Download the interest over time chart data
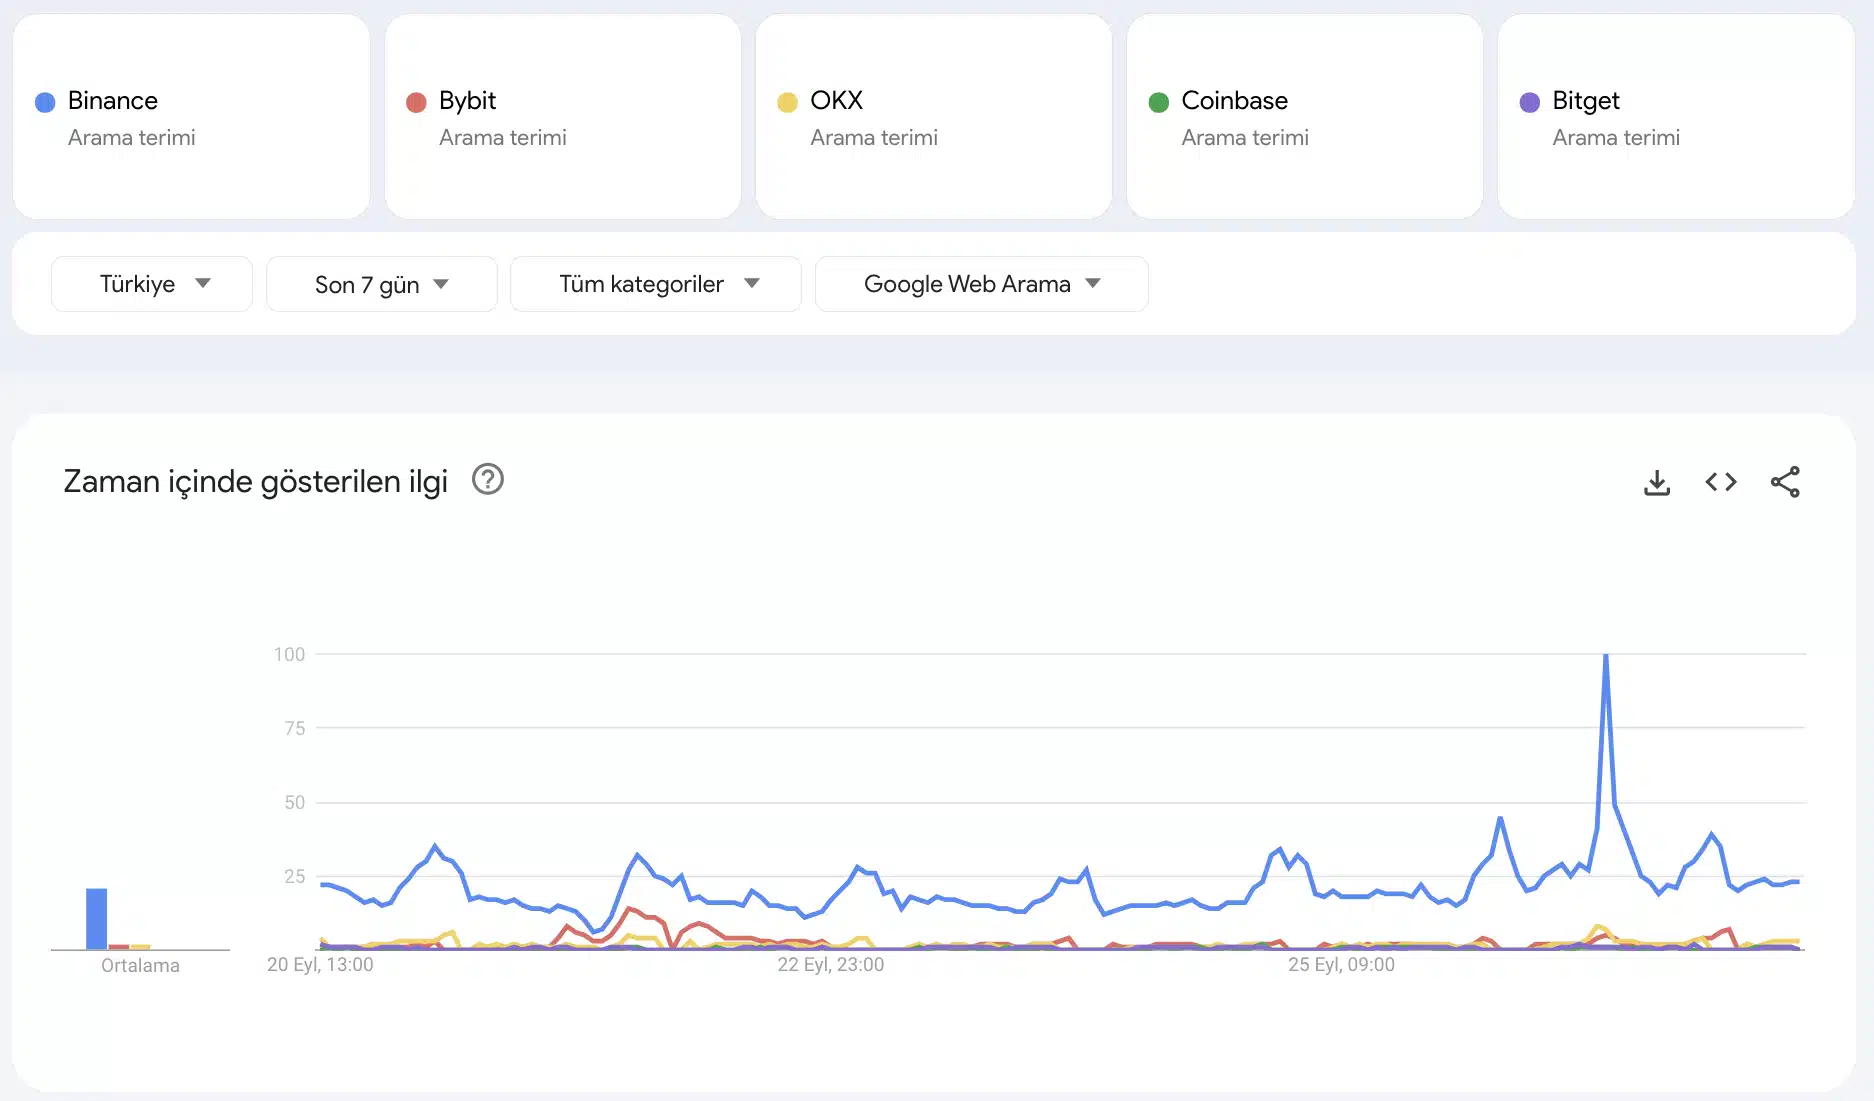 pyautogui.click(x=1657, y=482)
